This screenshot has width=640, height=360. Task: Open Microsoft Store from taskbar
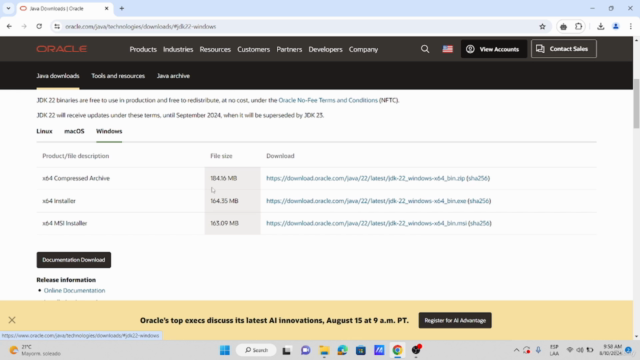[x=361, y=350]
